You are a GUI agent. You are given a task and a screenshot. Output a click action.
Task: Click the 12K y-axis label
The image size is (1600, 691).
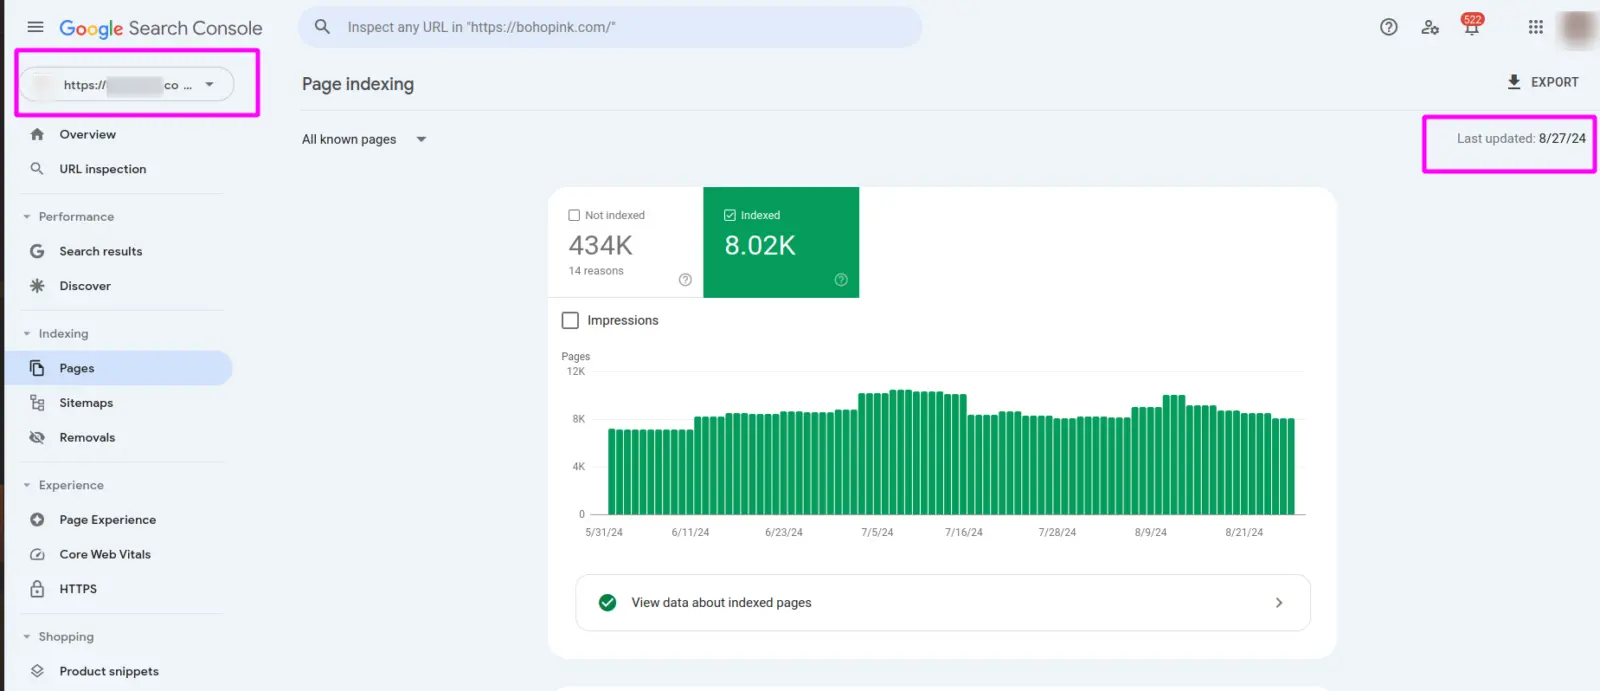[x=576, y=371]
